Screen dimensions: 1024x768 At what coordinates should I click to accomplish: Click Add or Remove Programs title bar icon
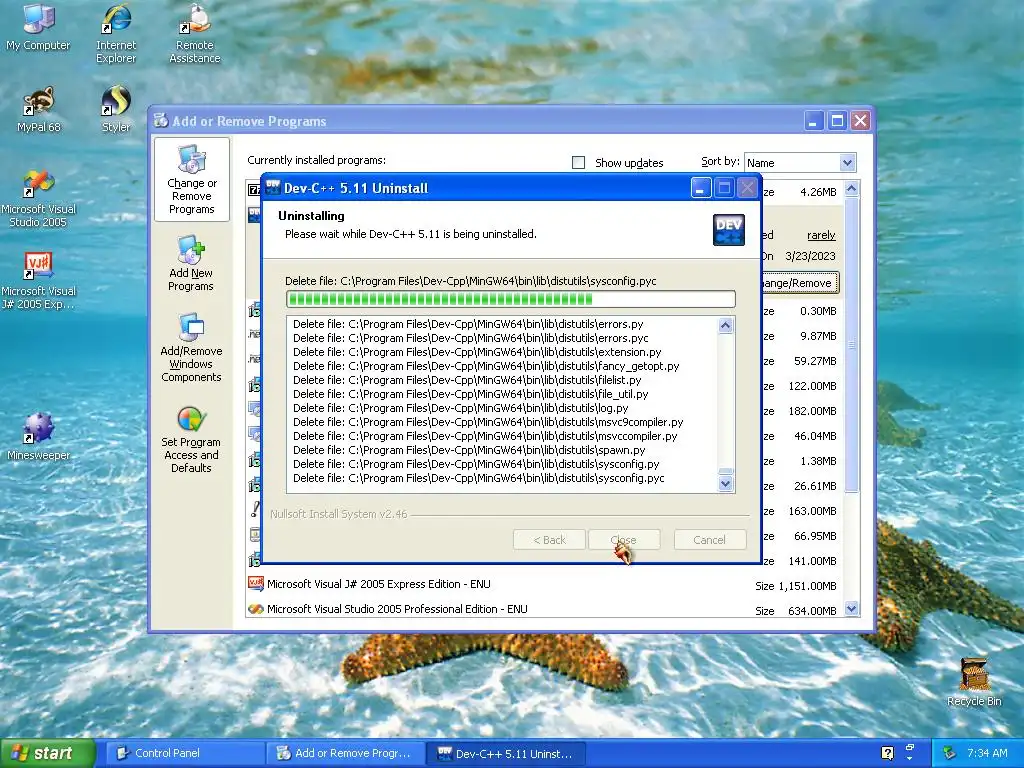[x=161, y=120]
